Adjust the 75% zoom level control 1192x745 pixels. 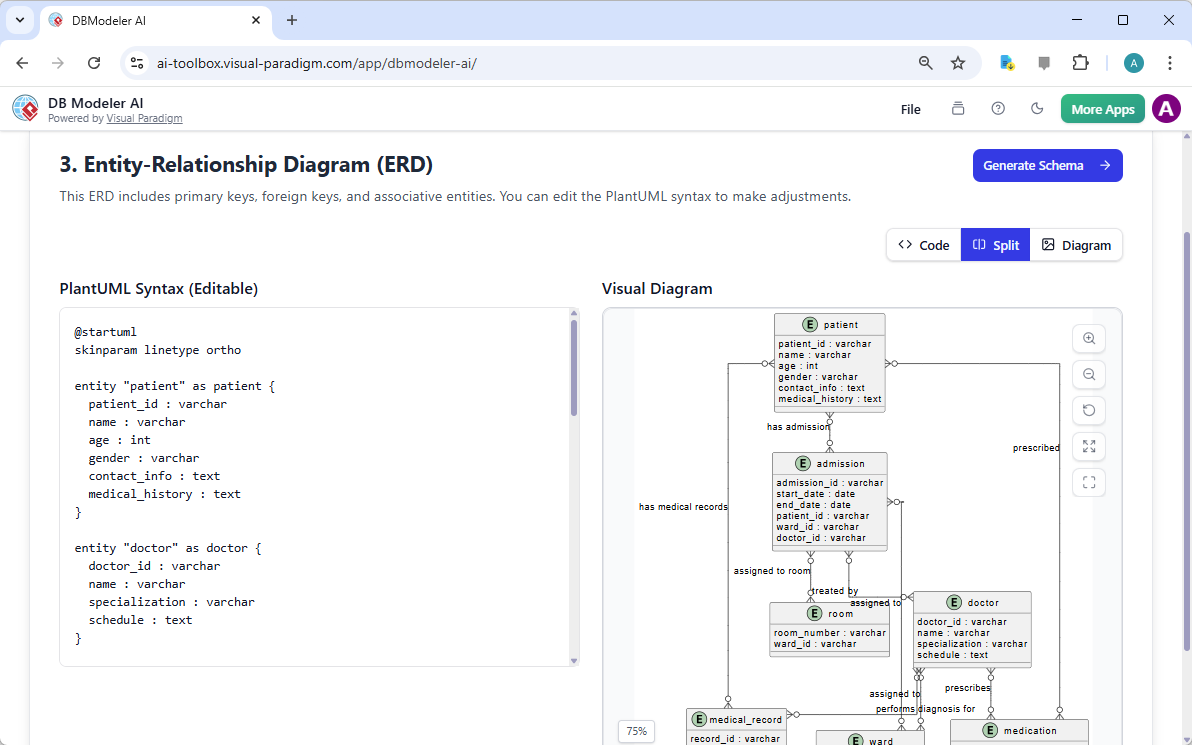point(636,731)
